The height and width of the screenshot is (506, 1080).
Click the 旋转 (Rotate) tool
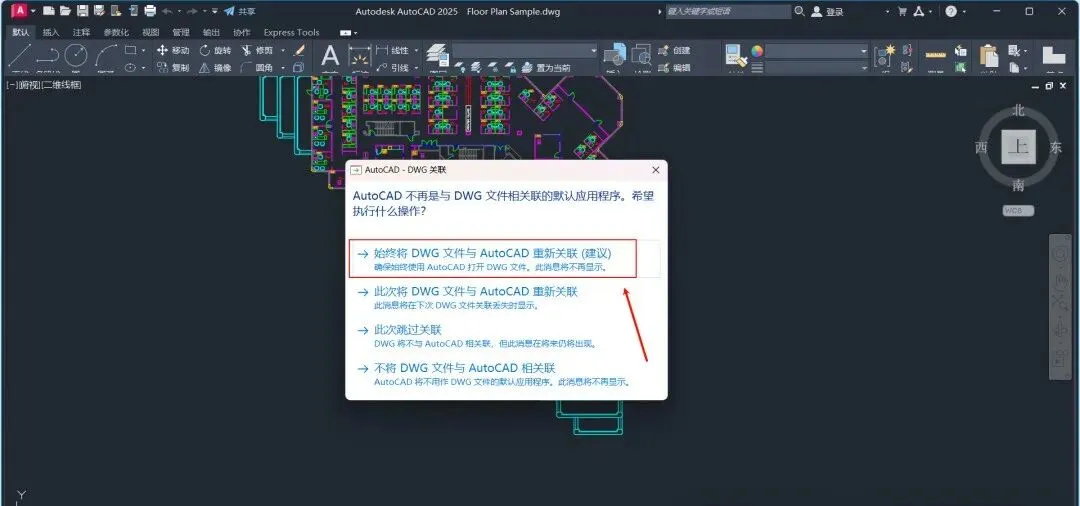216,50
